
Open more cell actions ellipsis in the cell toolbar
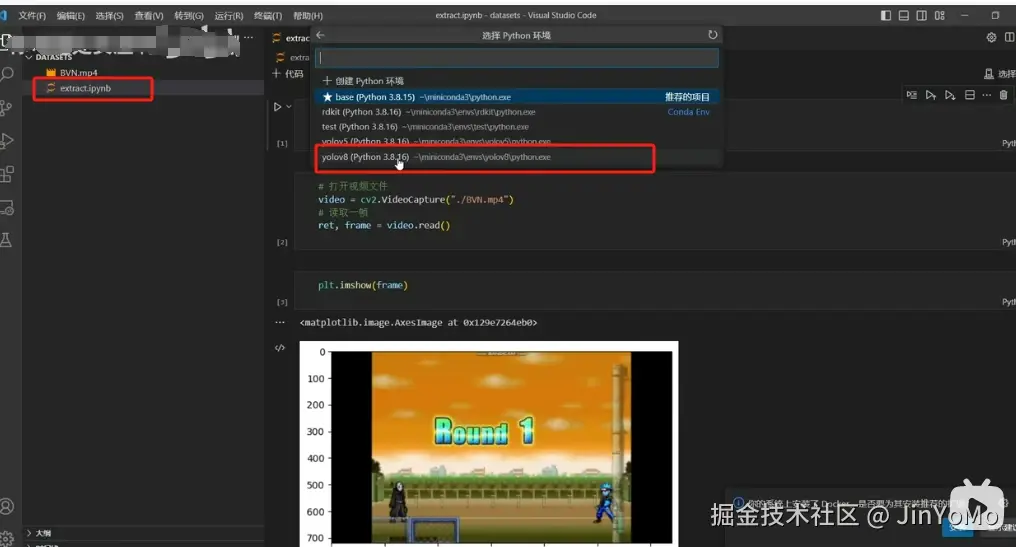986,95
